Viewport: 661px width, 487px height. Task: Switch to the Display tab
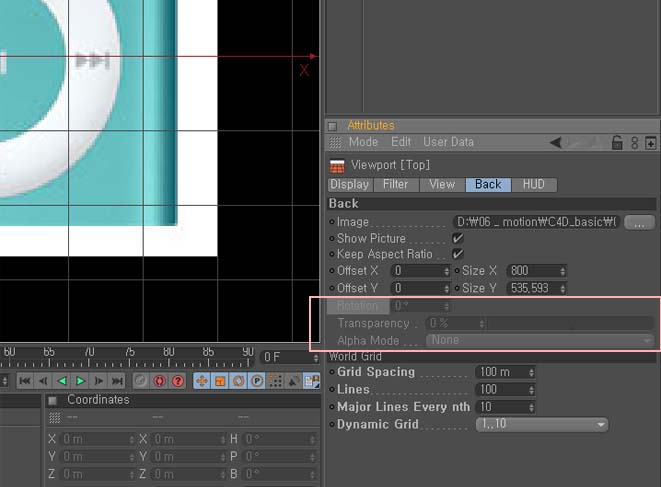click(349, 185)
